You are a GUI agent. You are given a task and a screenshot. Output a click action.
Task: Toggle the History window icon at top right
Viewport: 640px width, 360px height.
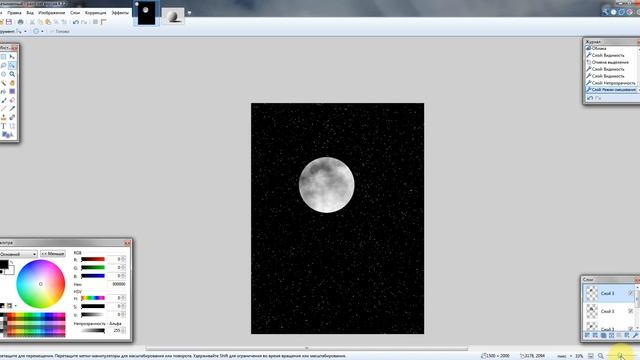613,12
